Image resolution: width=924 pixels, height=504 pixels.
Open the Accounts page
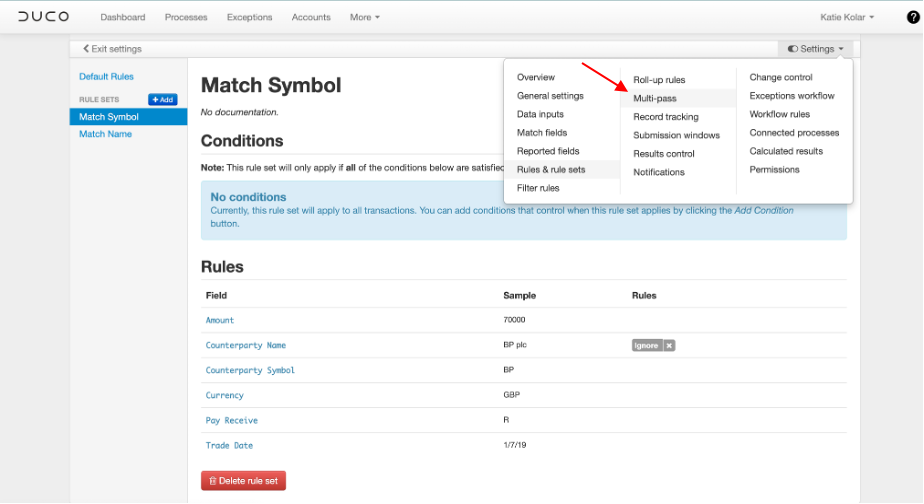(311, 17)
